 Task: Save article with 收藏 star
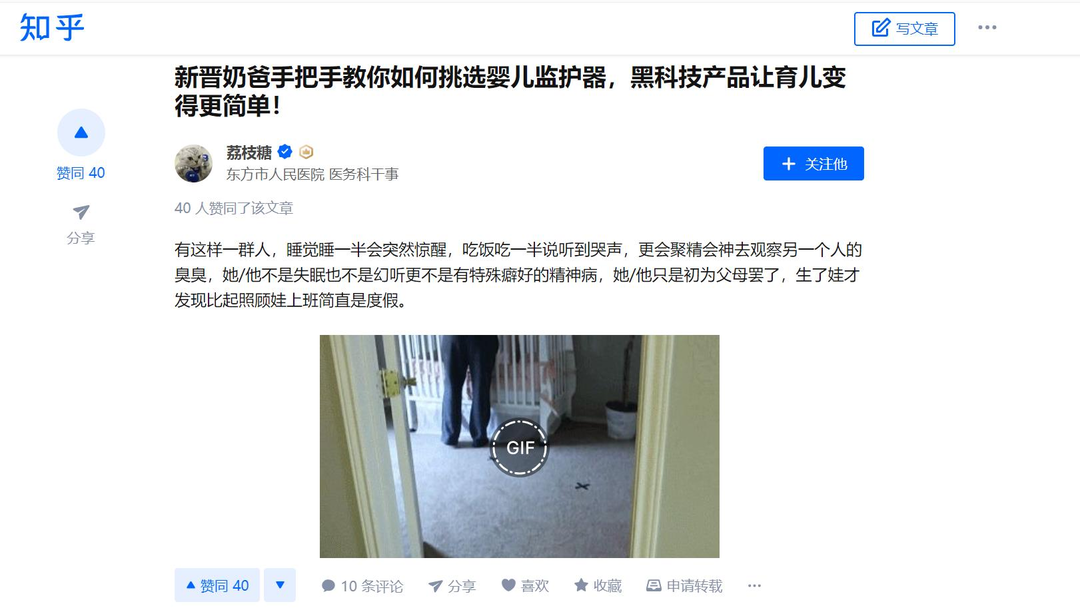click(598, 586)
